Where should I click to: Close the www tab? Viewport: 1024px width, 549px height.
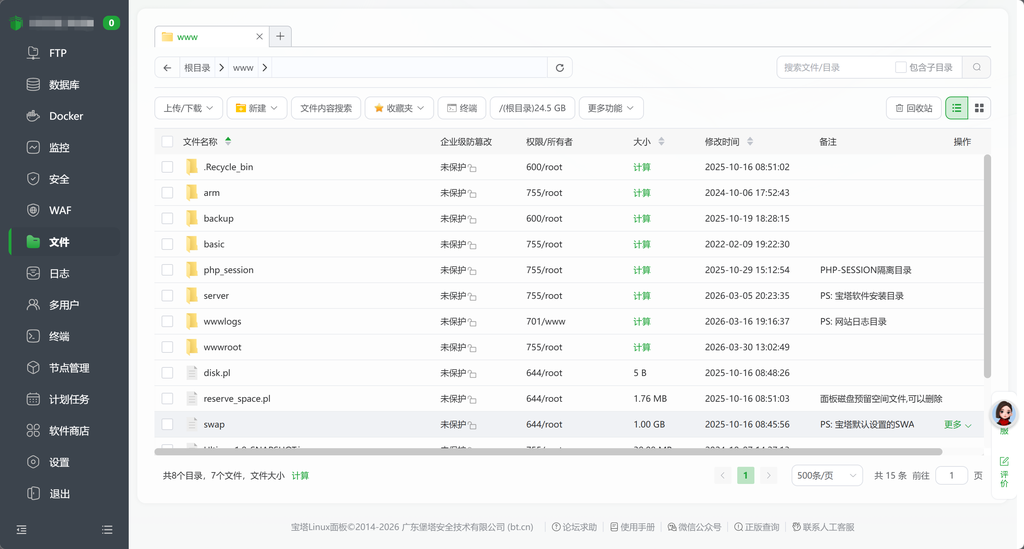coord(260,37)
